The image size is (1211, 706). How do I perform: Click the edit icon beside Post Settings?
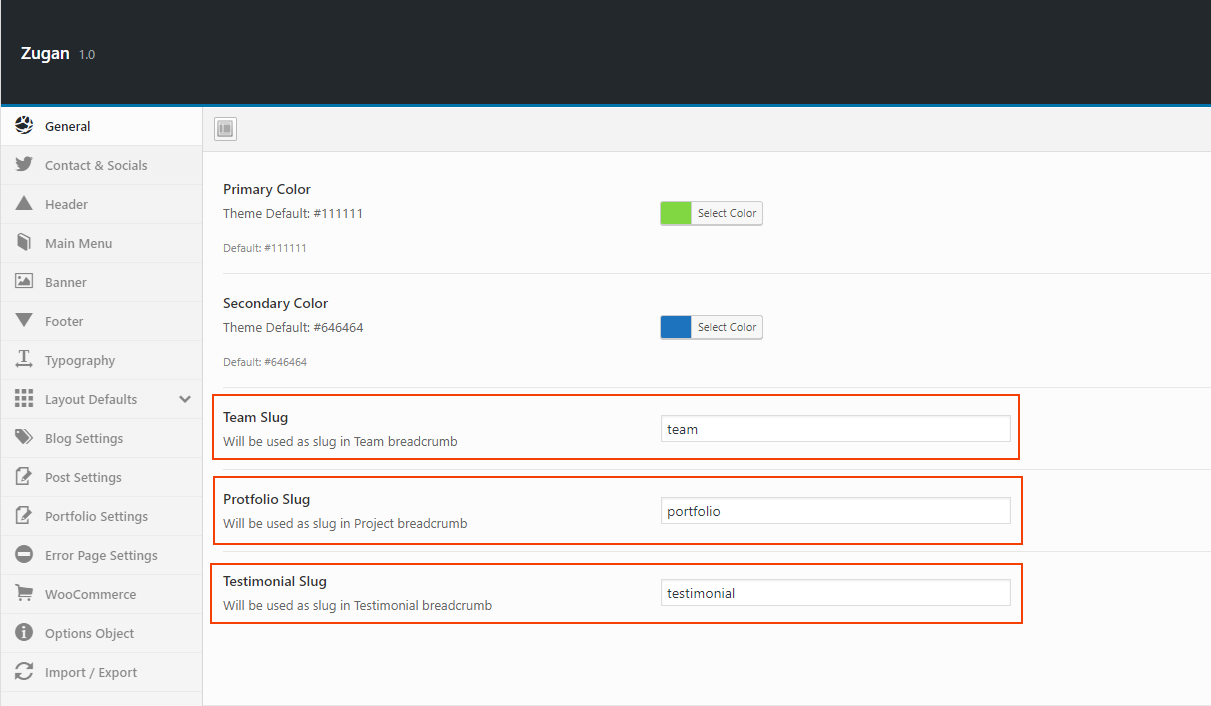(24, 477)
